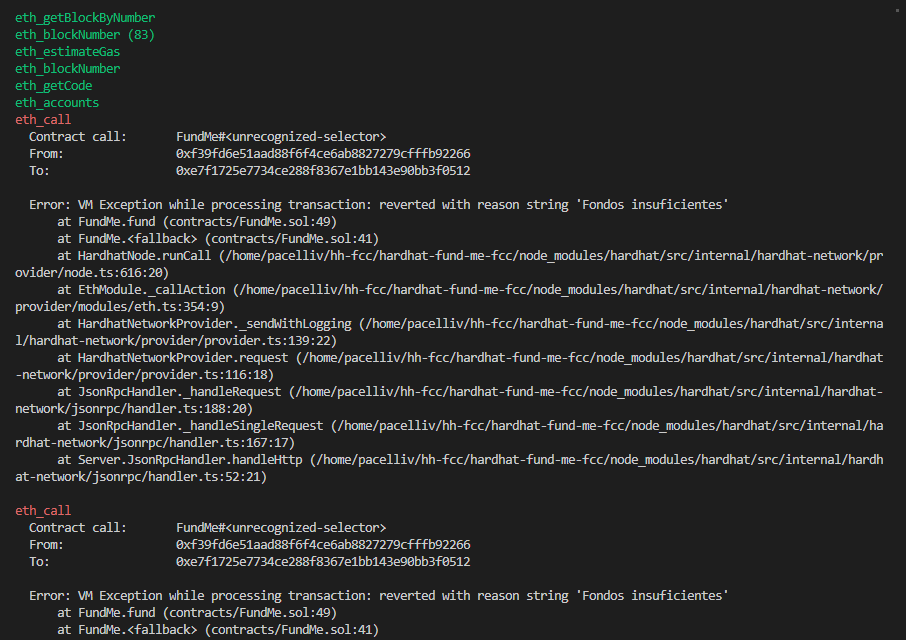Select 'provider/modules/eth.ts:354:9)' text
This screenshot has width=906, height=640.
click(x=120, y=307)
